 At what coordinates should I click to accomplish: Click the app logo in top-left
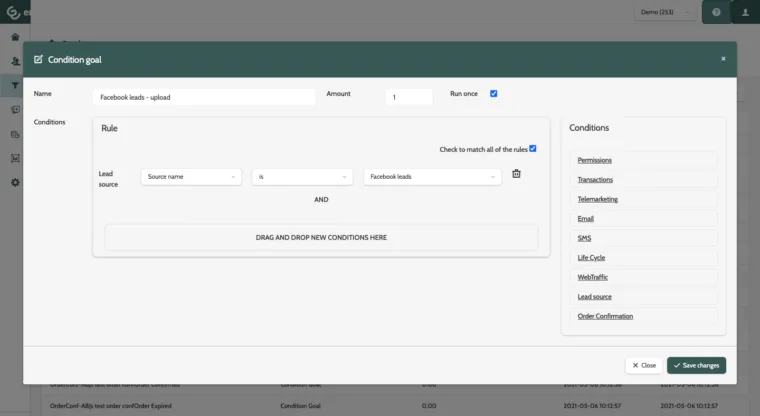(14, 12)
